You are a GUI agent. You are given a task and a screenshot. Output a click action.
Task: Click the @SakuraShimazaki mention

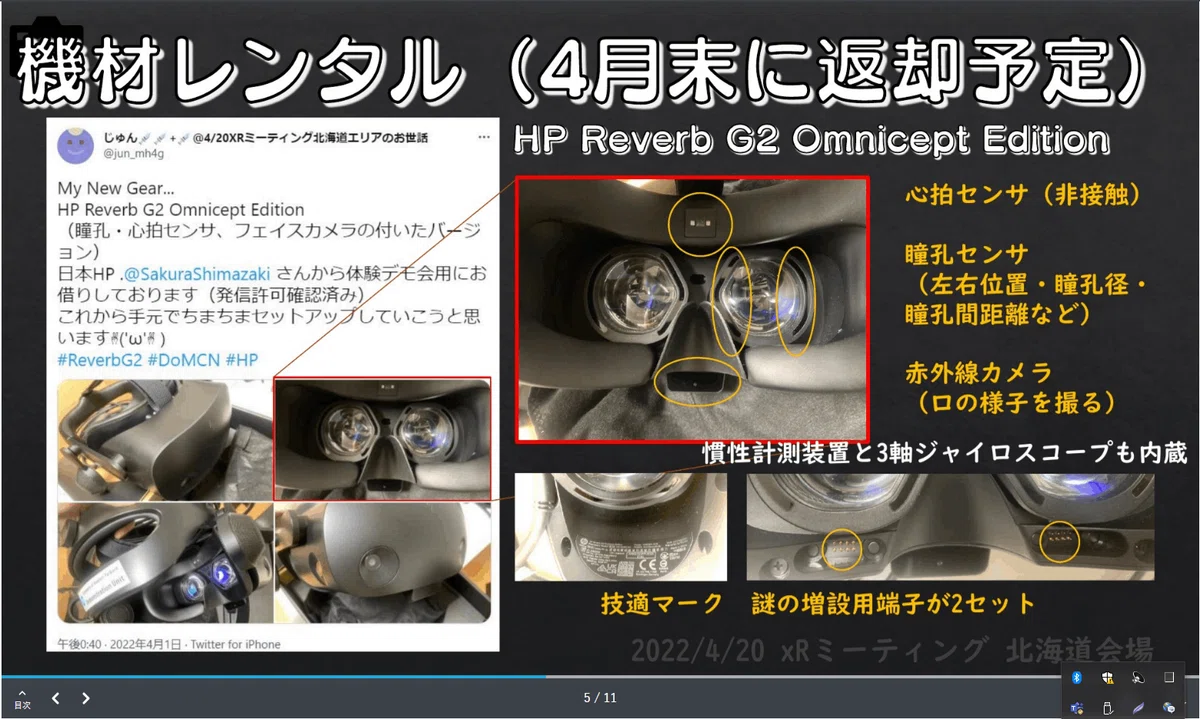[x=199, y=273]
